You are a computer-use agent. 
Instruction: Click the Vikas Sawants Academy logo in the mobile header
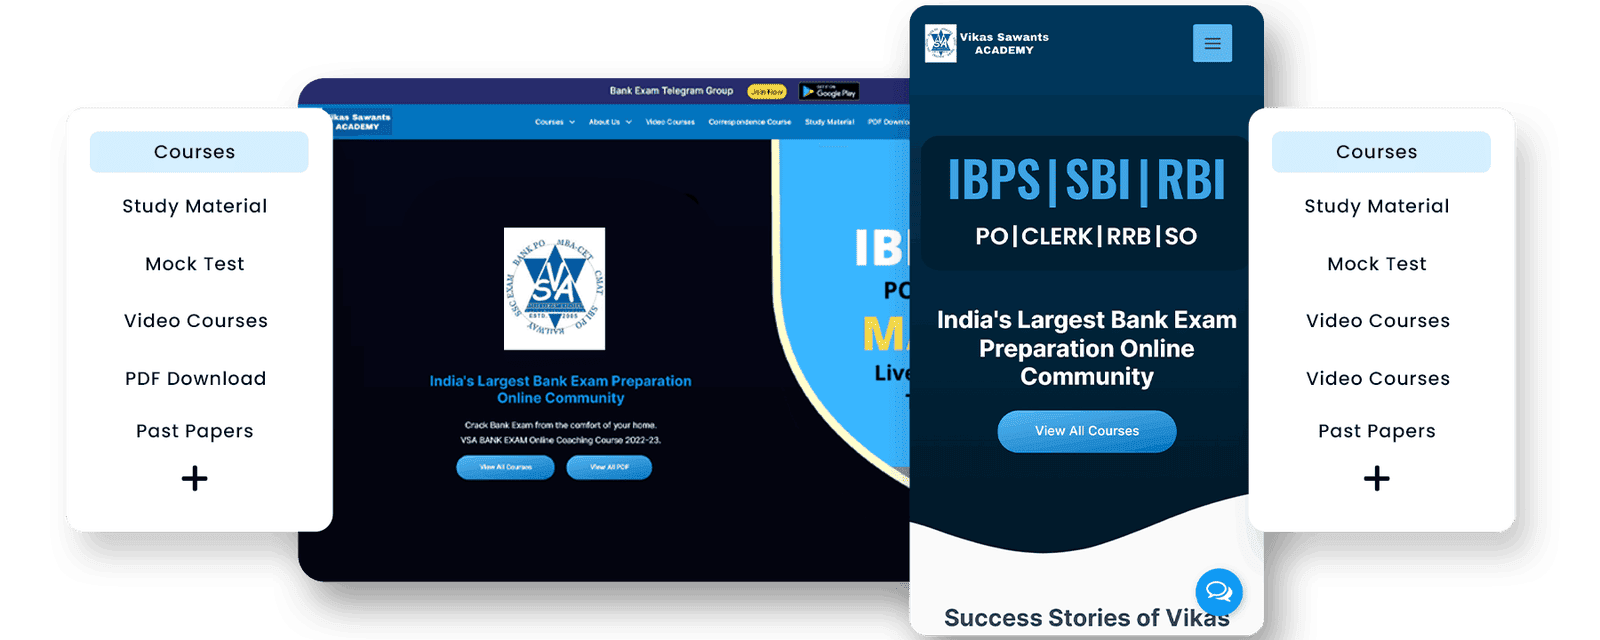point(987,43)
